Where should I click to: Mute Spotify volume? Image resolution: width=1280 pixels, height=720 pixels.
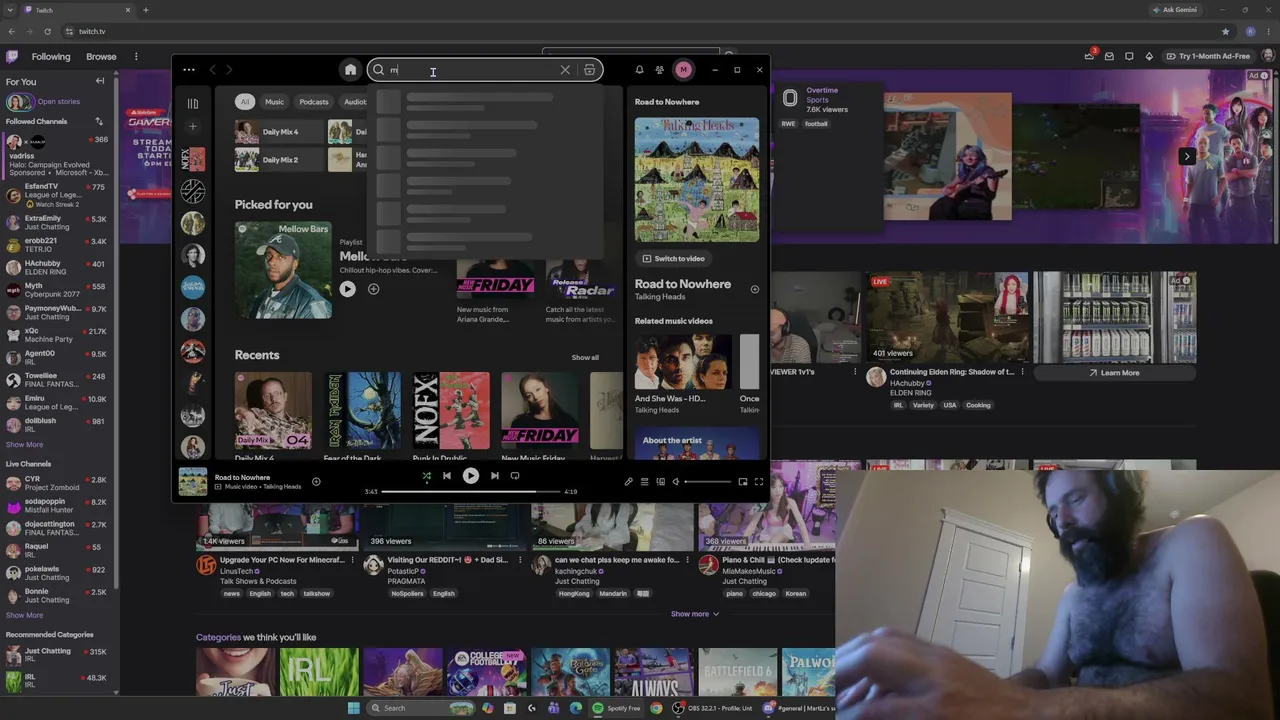[x=675, y=482]
